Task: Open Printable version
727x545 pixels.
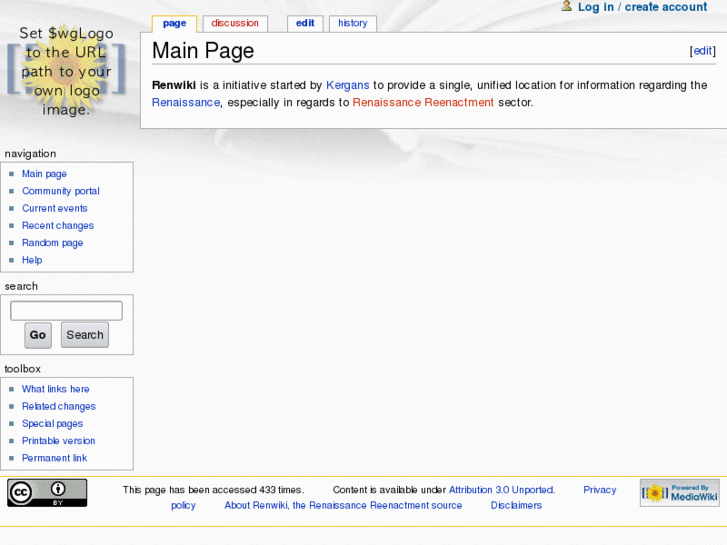Action: (58, 441)
